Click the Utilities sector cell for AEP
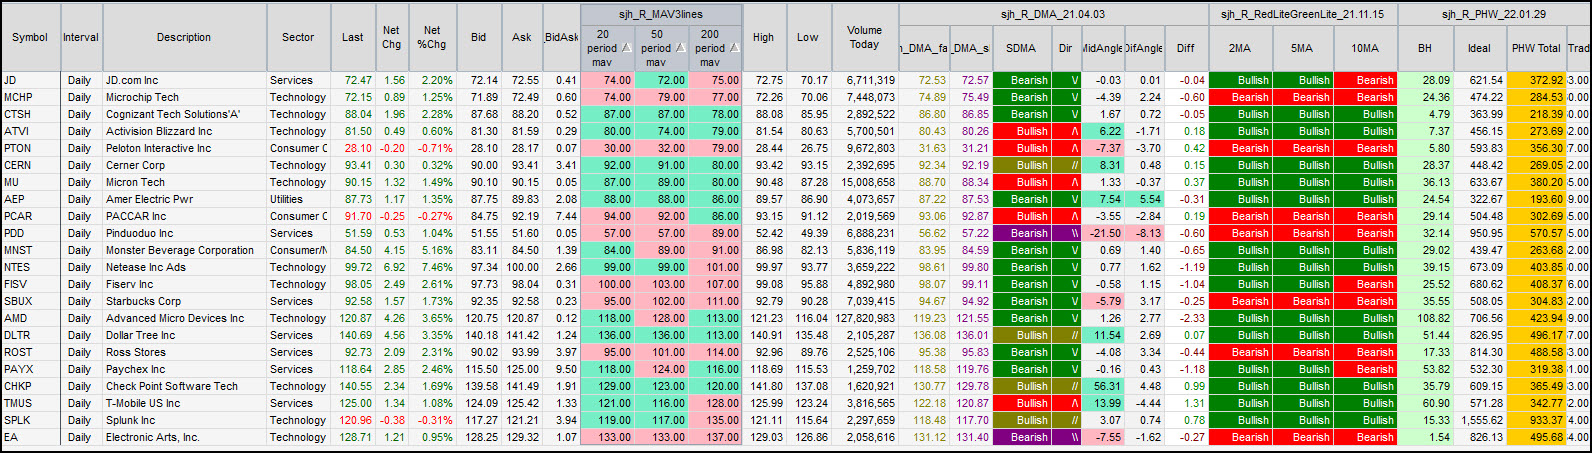1592x453 pixels. click(298, 199)
